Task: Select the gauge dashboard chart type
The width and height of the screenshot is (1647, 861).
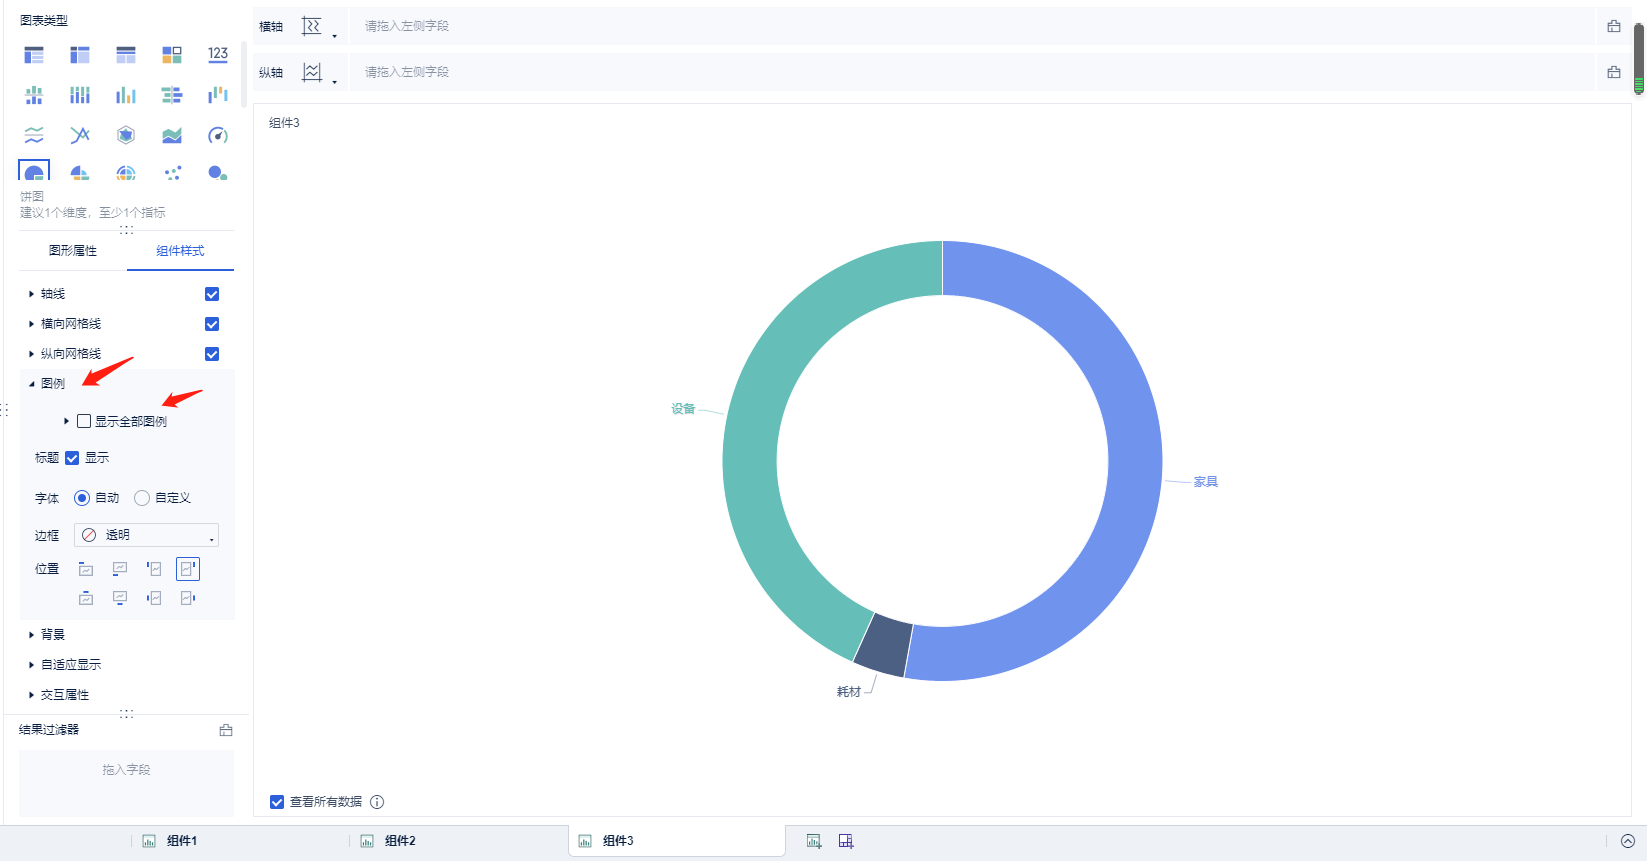Action: point(218,135)
